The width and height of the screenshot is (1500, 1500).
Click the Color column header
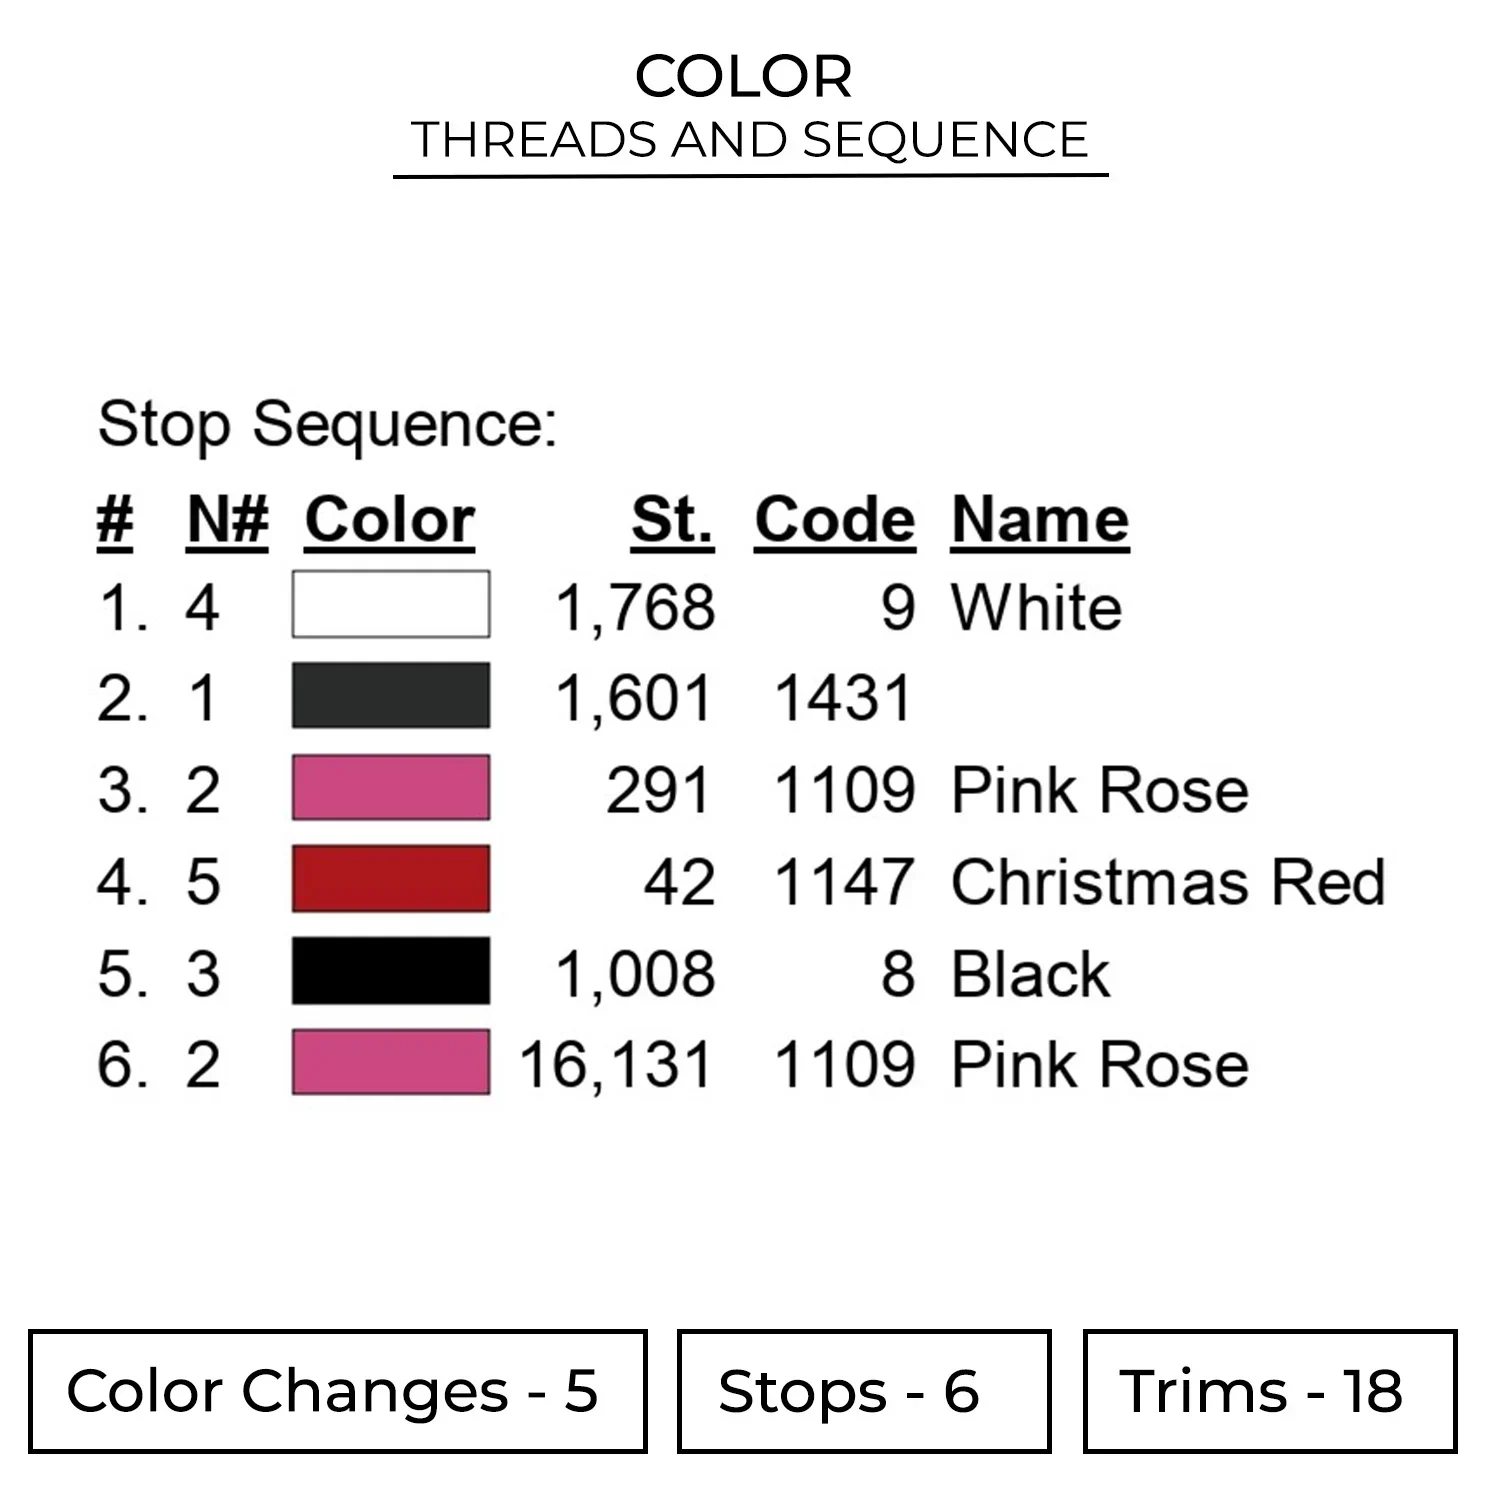[389, 520]
